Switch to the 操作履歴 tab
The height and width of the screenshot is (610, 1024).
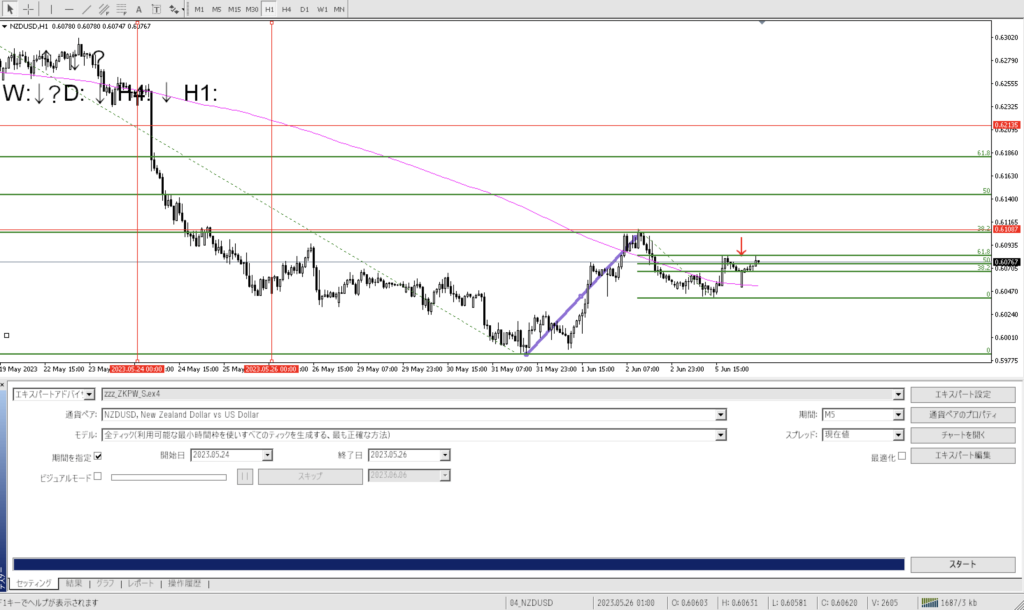click(184, 583)
